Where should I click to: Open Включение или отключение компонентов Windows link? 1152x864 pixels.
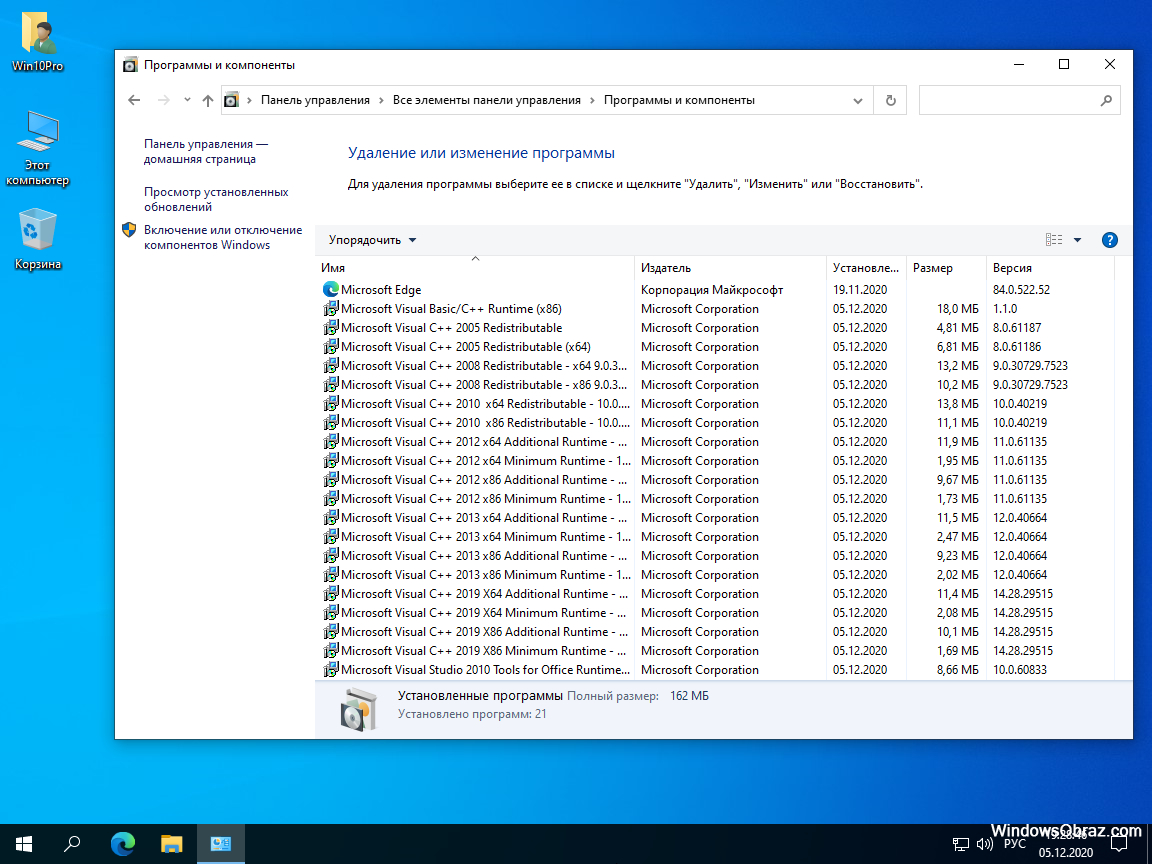[x=223, y=237]
